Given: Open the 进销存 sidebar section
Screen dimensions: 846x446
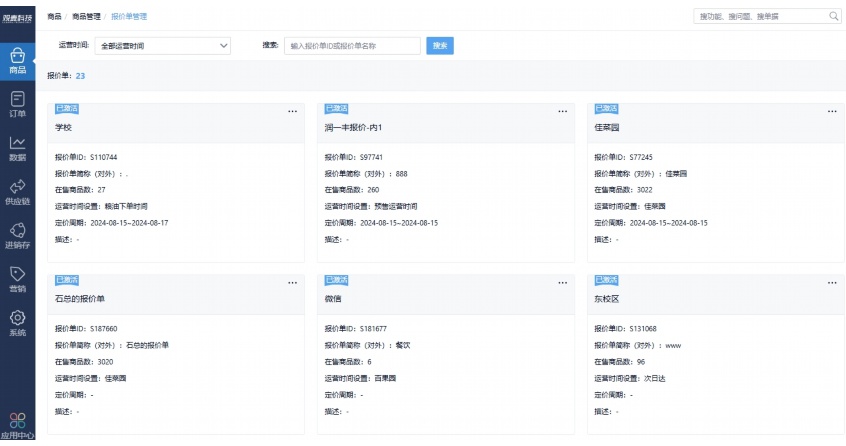Looking at the screenshot, I should tap(17, 236).
